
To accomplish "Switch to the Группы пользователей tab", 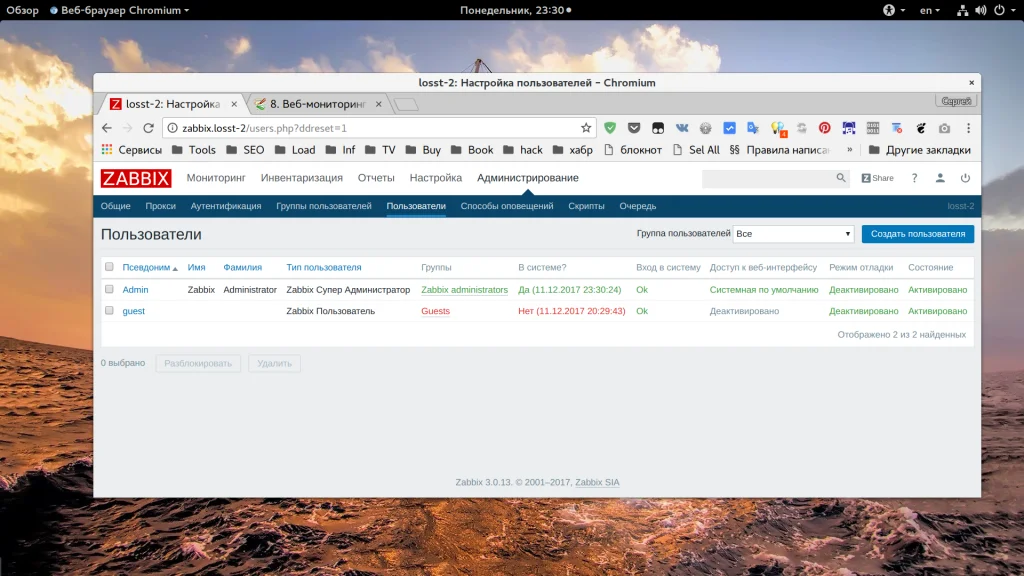I will tap(323, 206).
